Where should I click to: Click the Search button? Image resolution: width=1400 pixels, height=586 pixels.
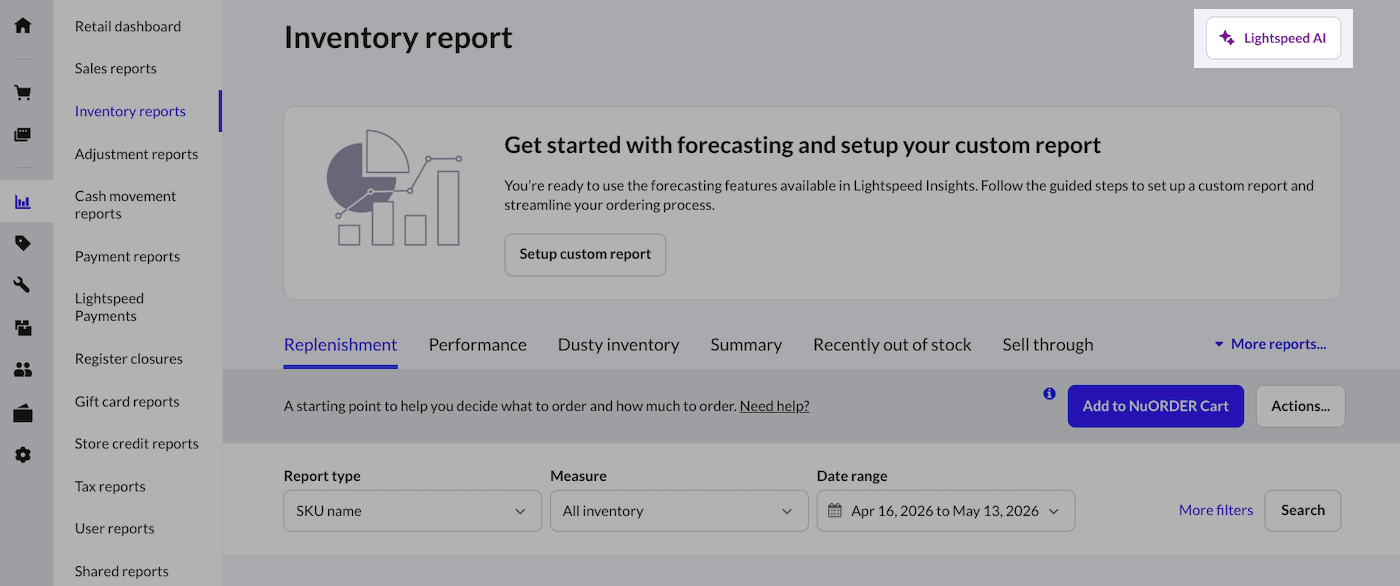click(x=1303, y=510)
